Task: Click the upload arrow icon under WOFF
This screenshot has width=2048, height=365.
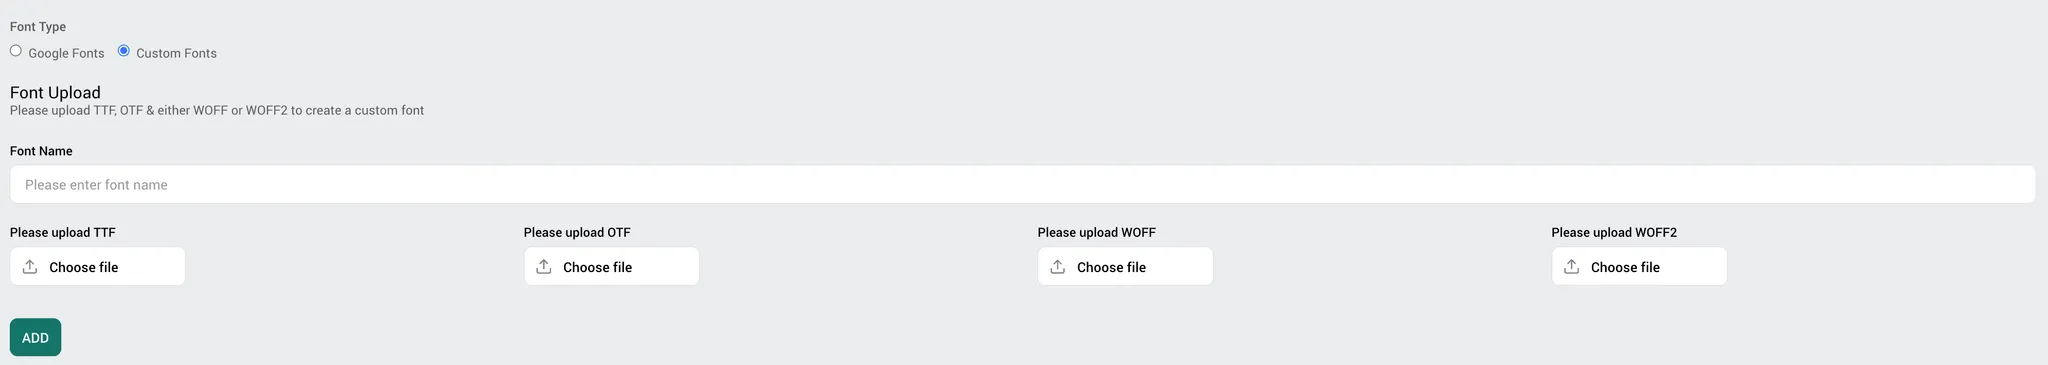Action: pyautogui.click(x=1058, y=267)
